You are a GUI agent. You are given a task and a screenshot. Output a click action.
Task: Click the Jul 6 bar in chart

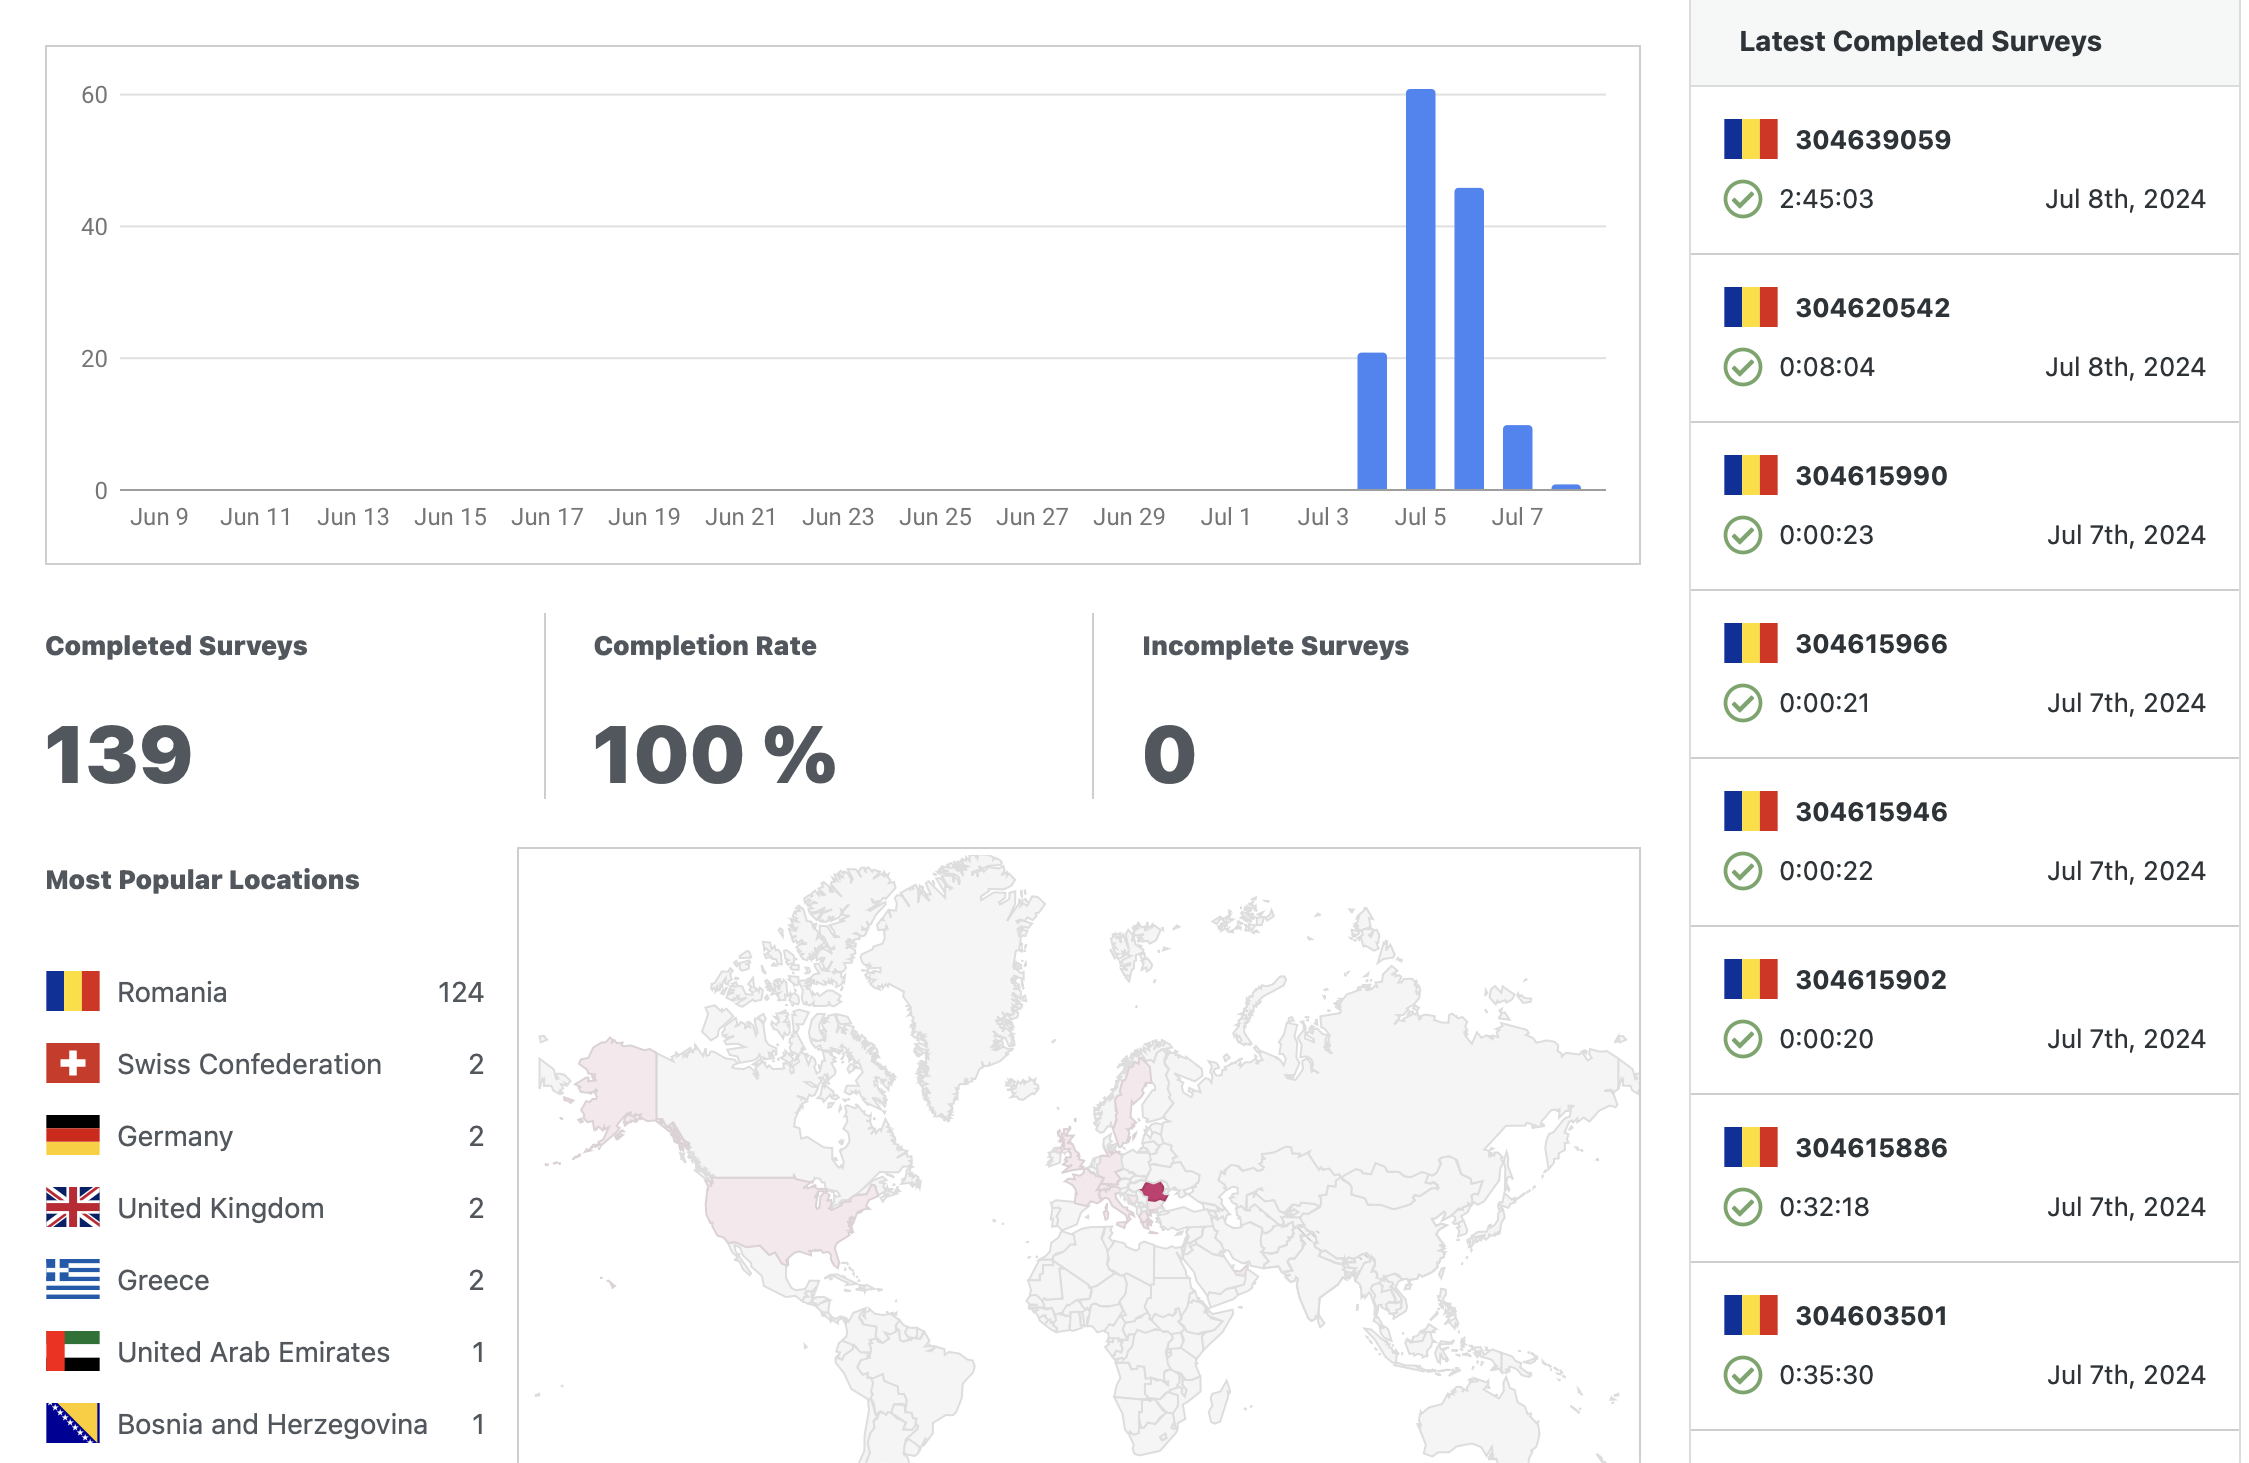(x=1468, y=340)
